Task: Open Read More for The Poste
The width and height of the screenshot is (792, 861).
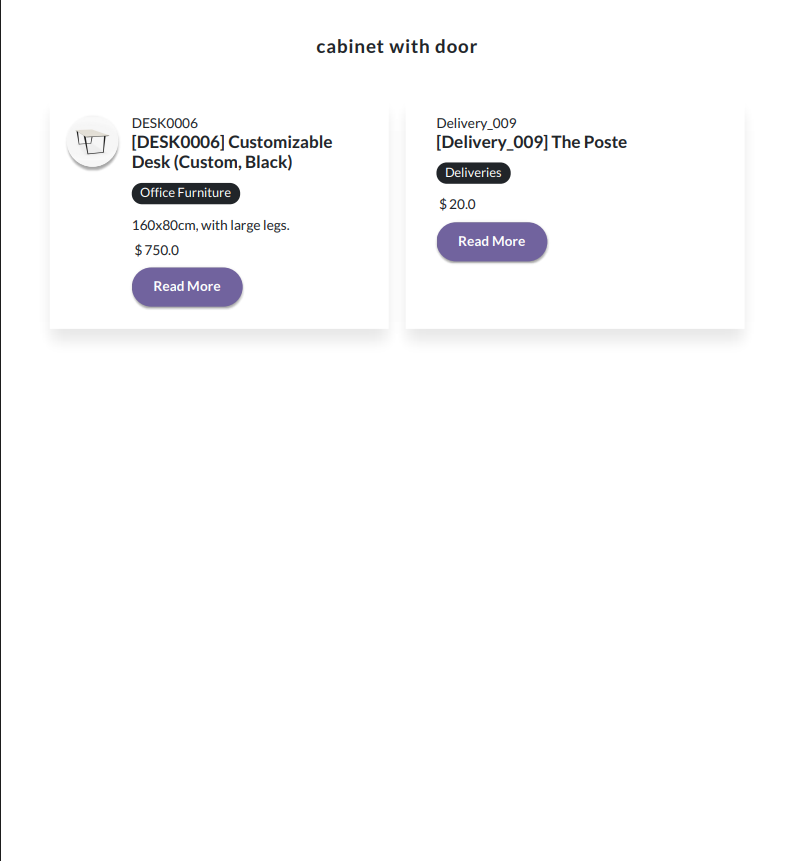Action: click(492, 242)
